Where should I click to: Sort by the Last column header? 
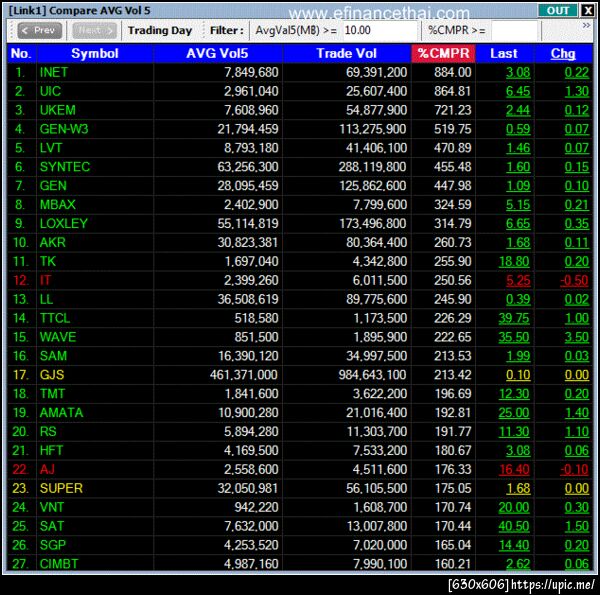tap(504, 54)
